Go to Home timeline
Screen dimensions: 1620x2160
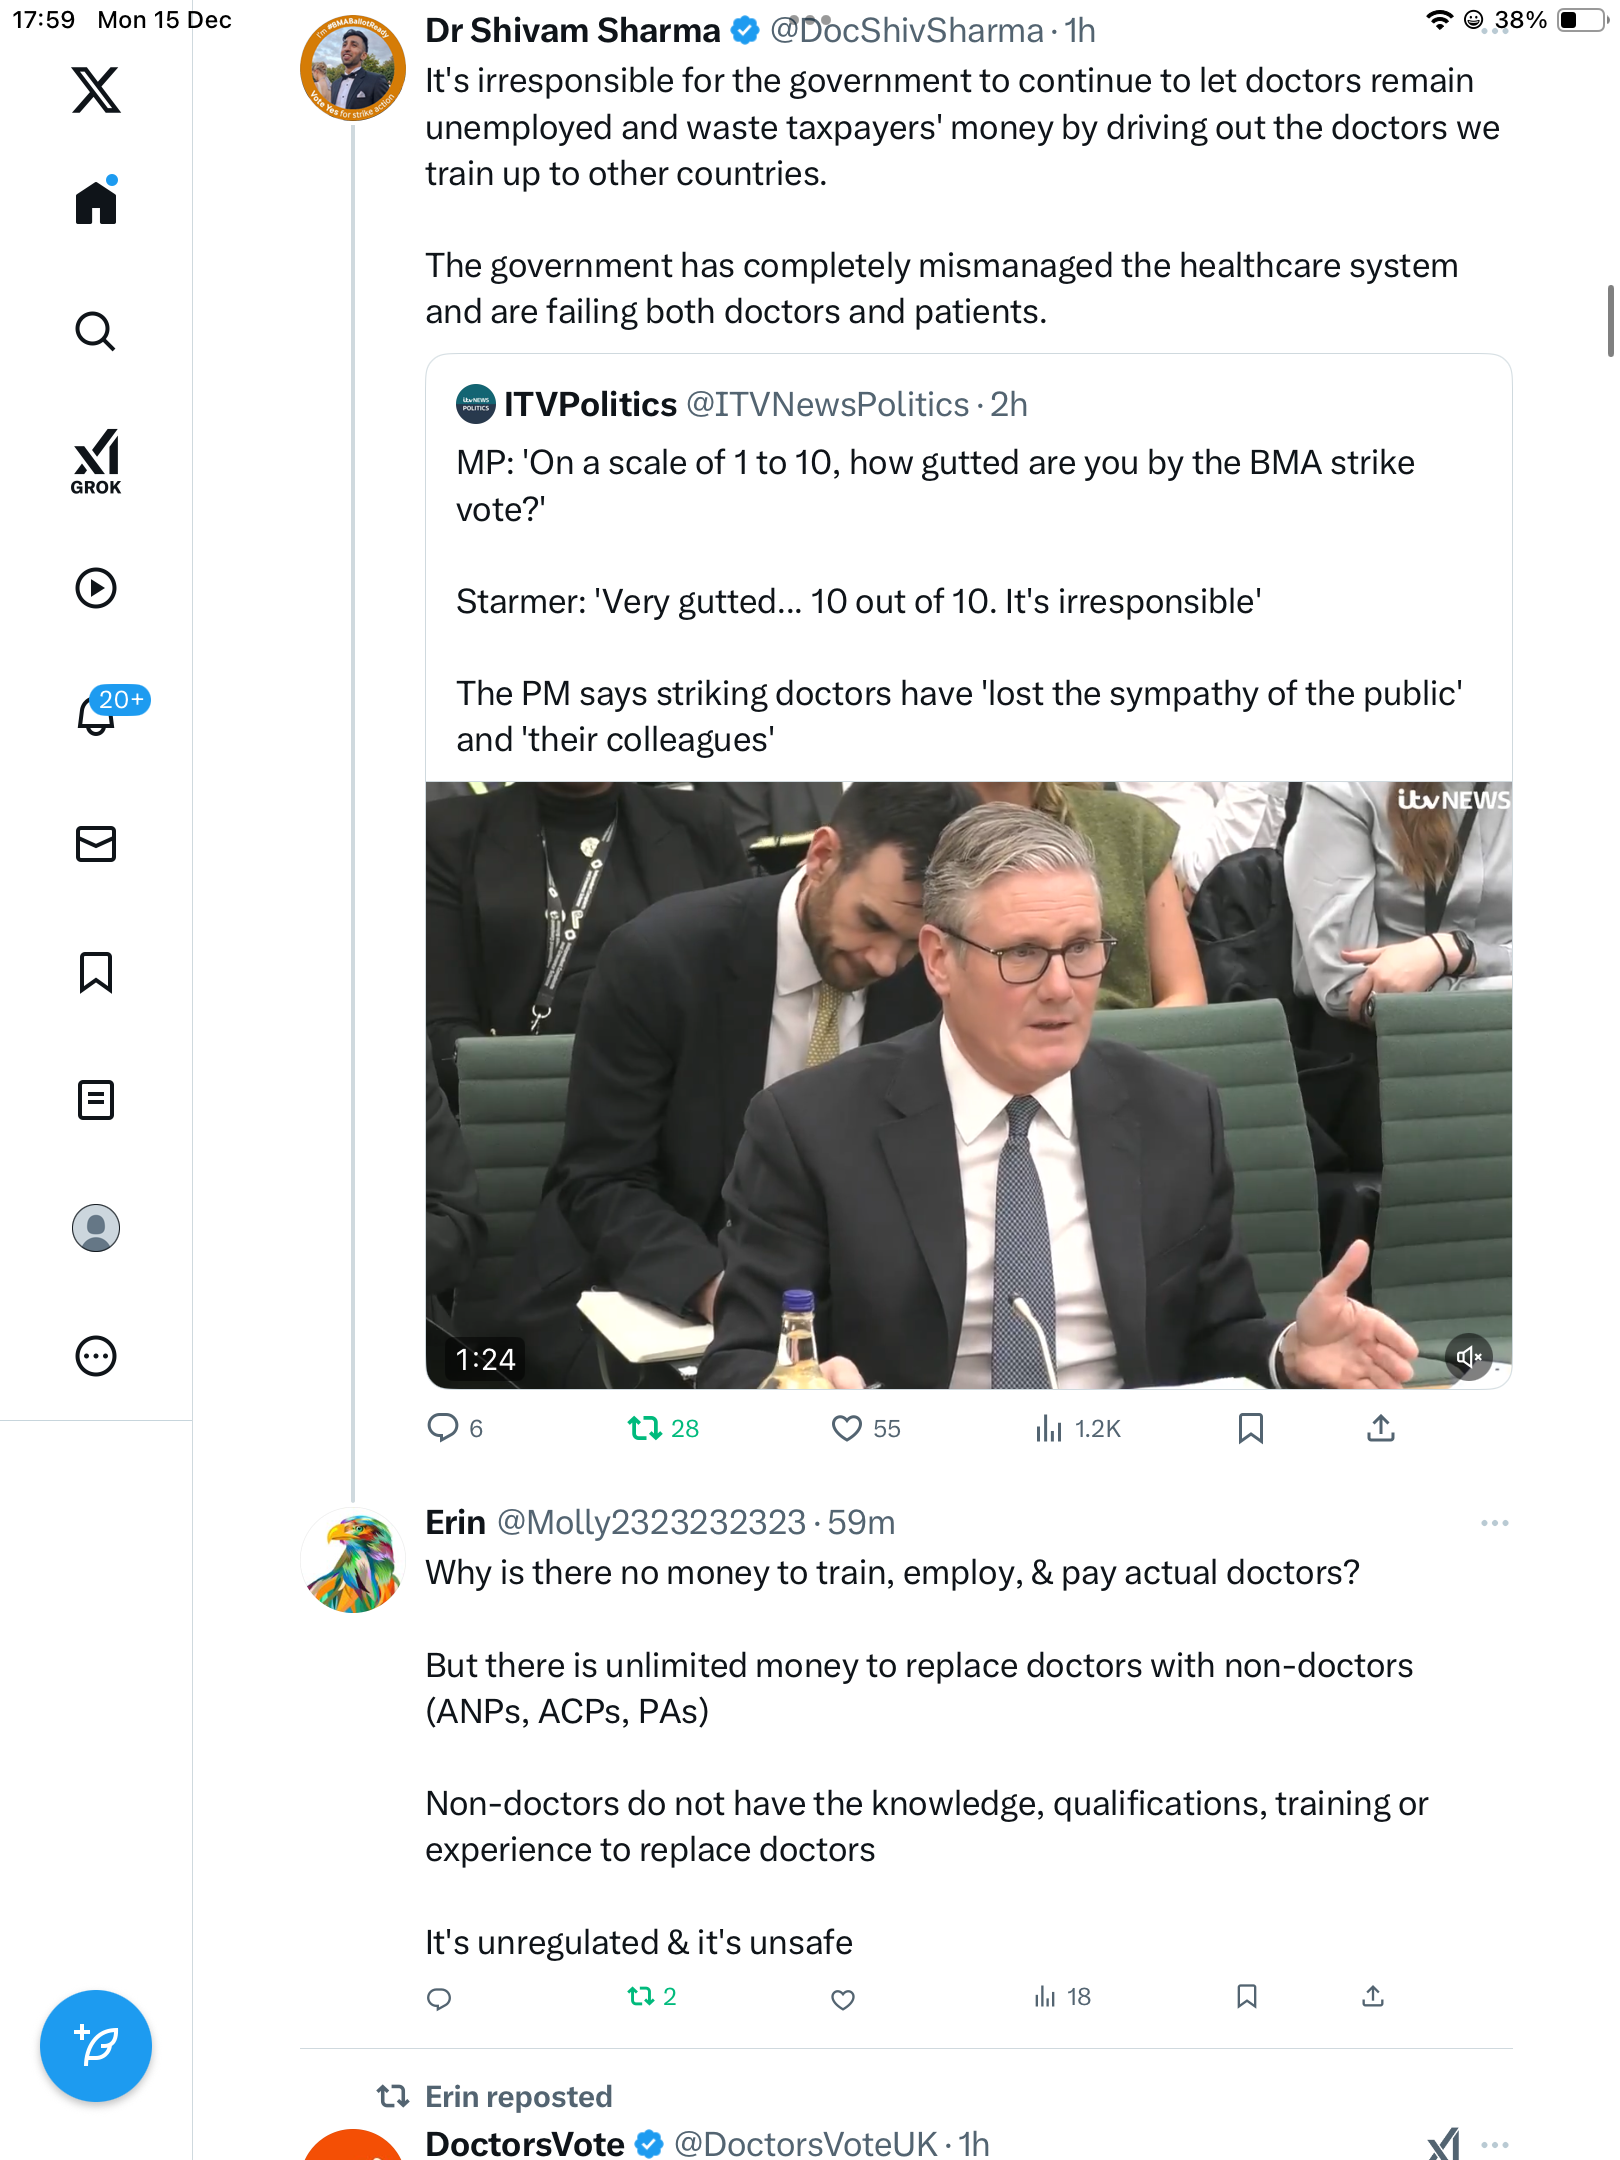pos(96,203)
